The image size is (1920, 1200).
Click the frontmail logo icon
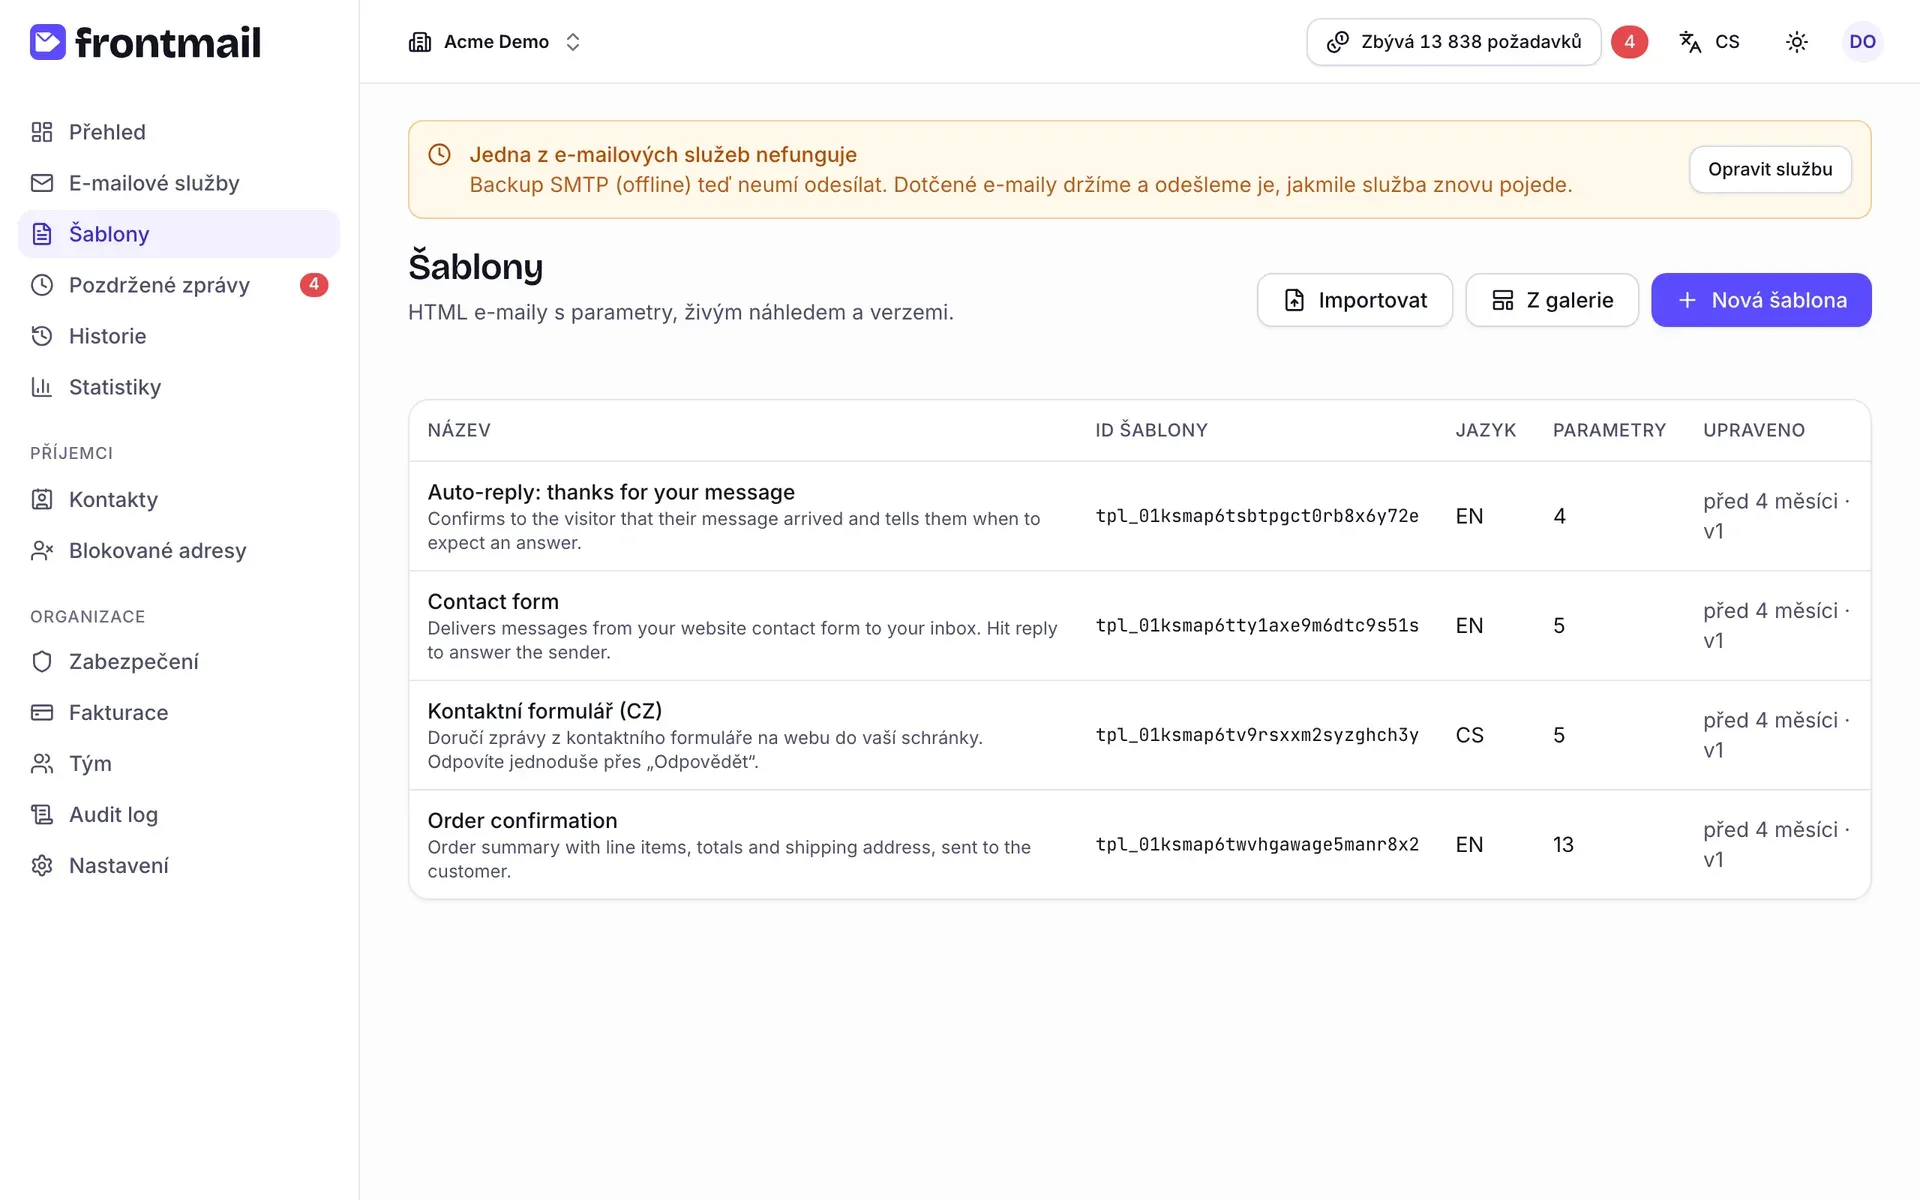[47, 42]
